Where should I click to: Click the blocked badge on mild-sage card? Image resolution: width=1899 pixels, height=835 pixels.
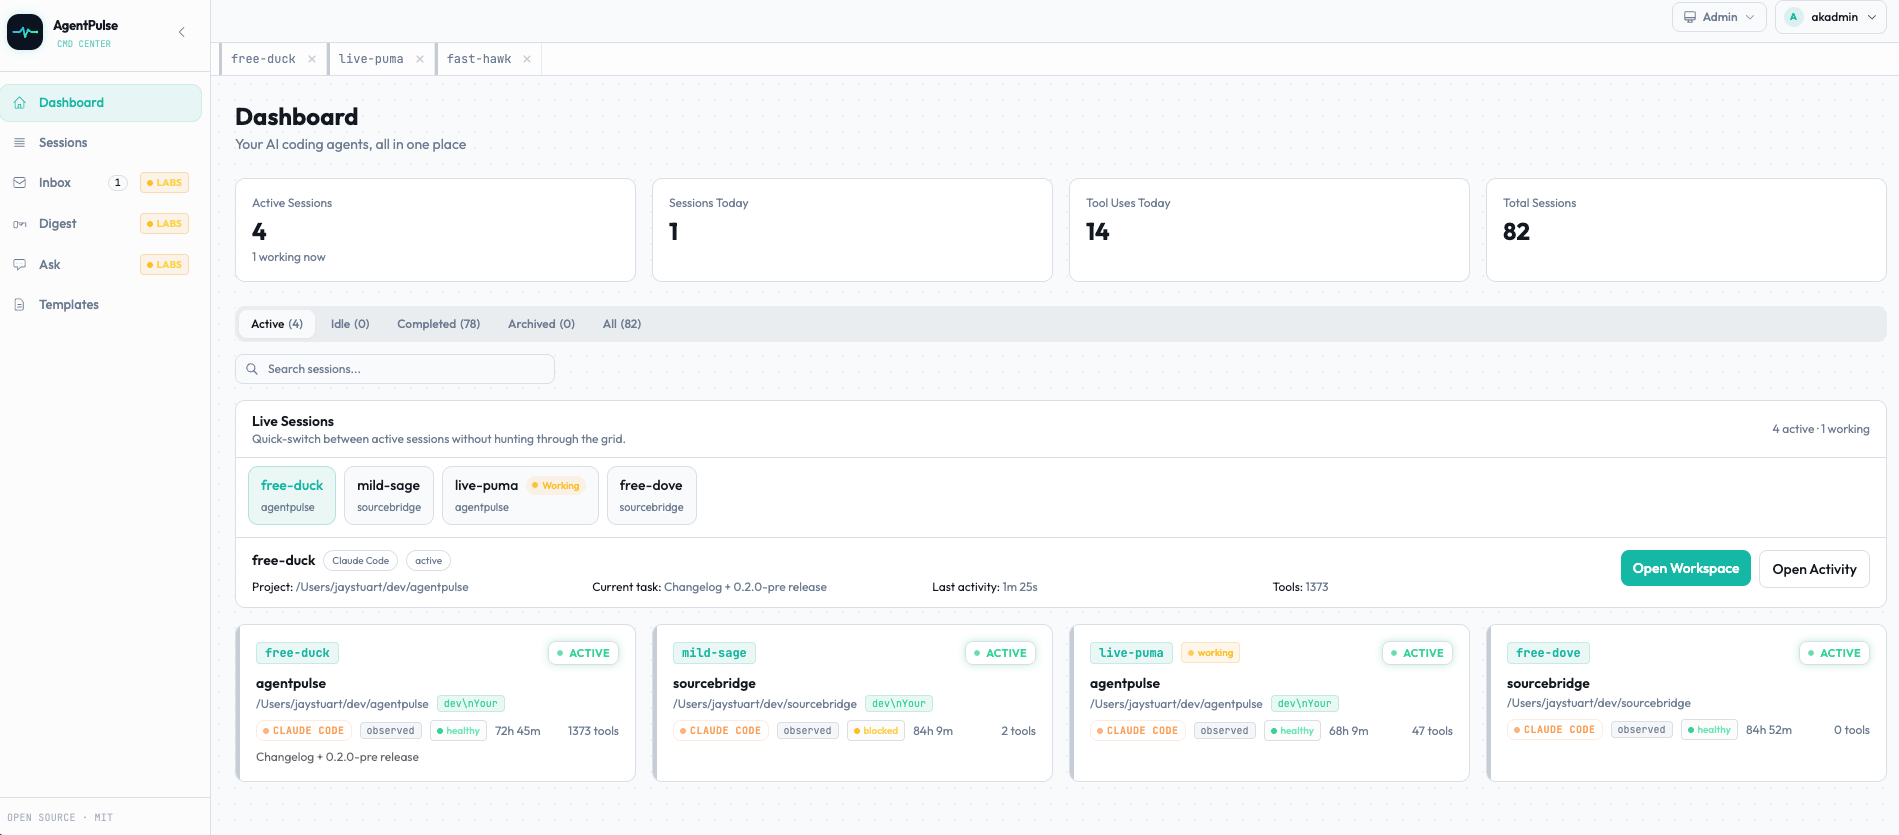[x=876, y=731]
